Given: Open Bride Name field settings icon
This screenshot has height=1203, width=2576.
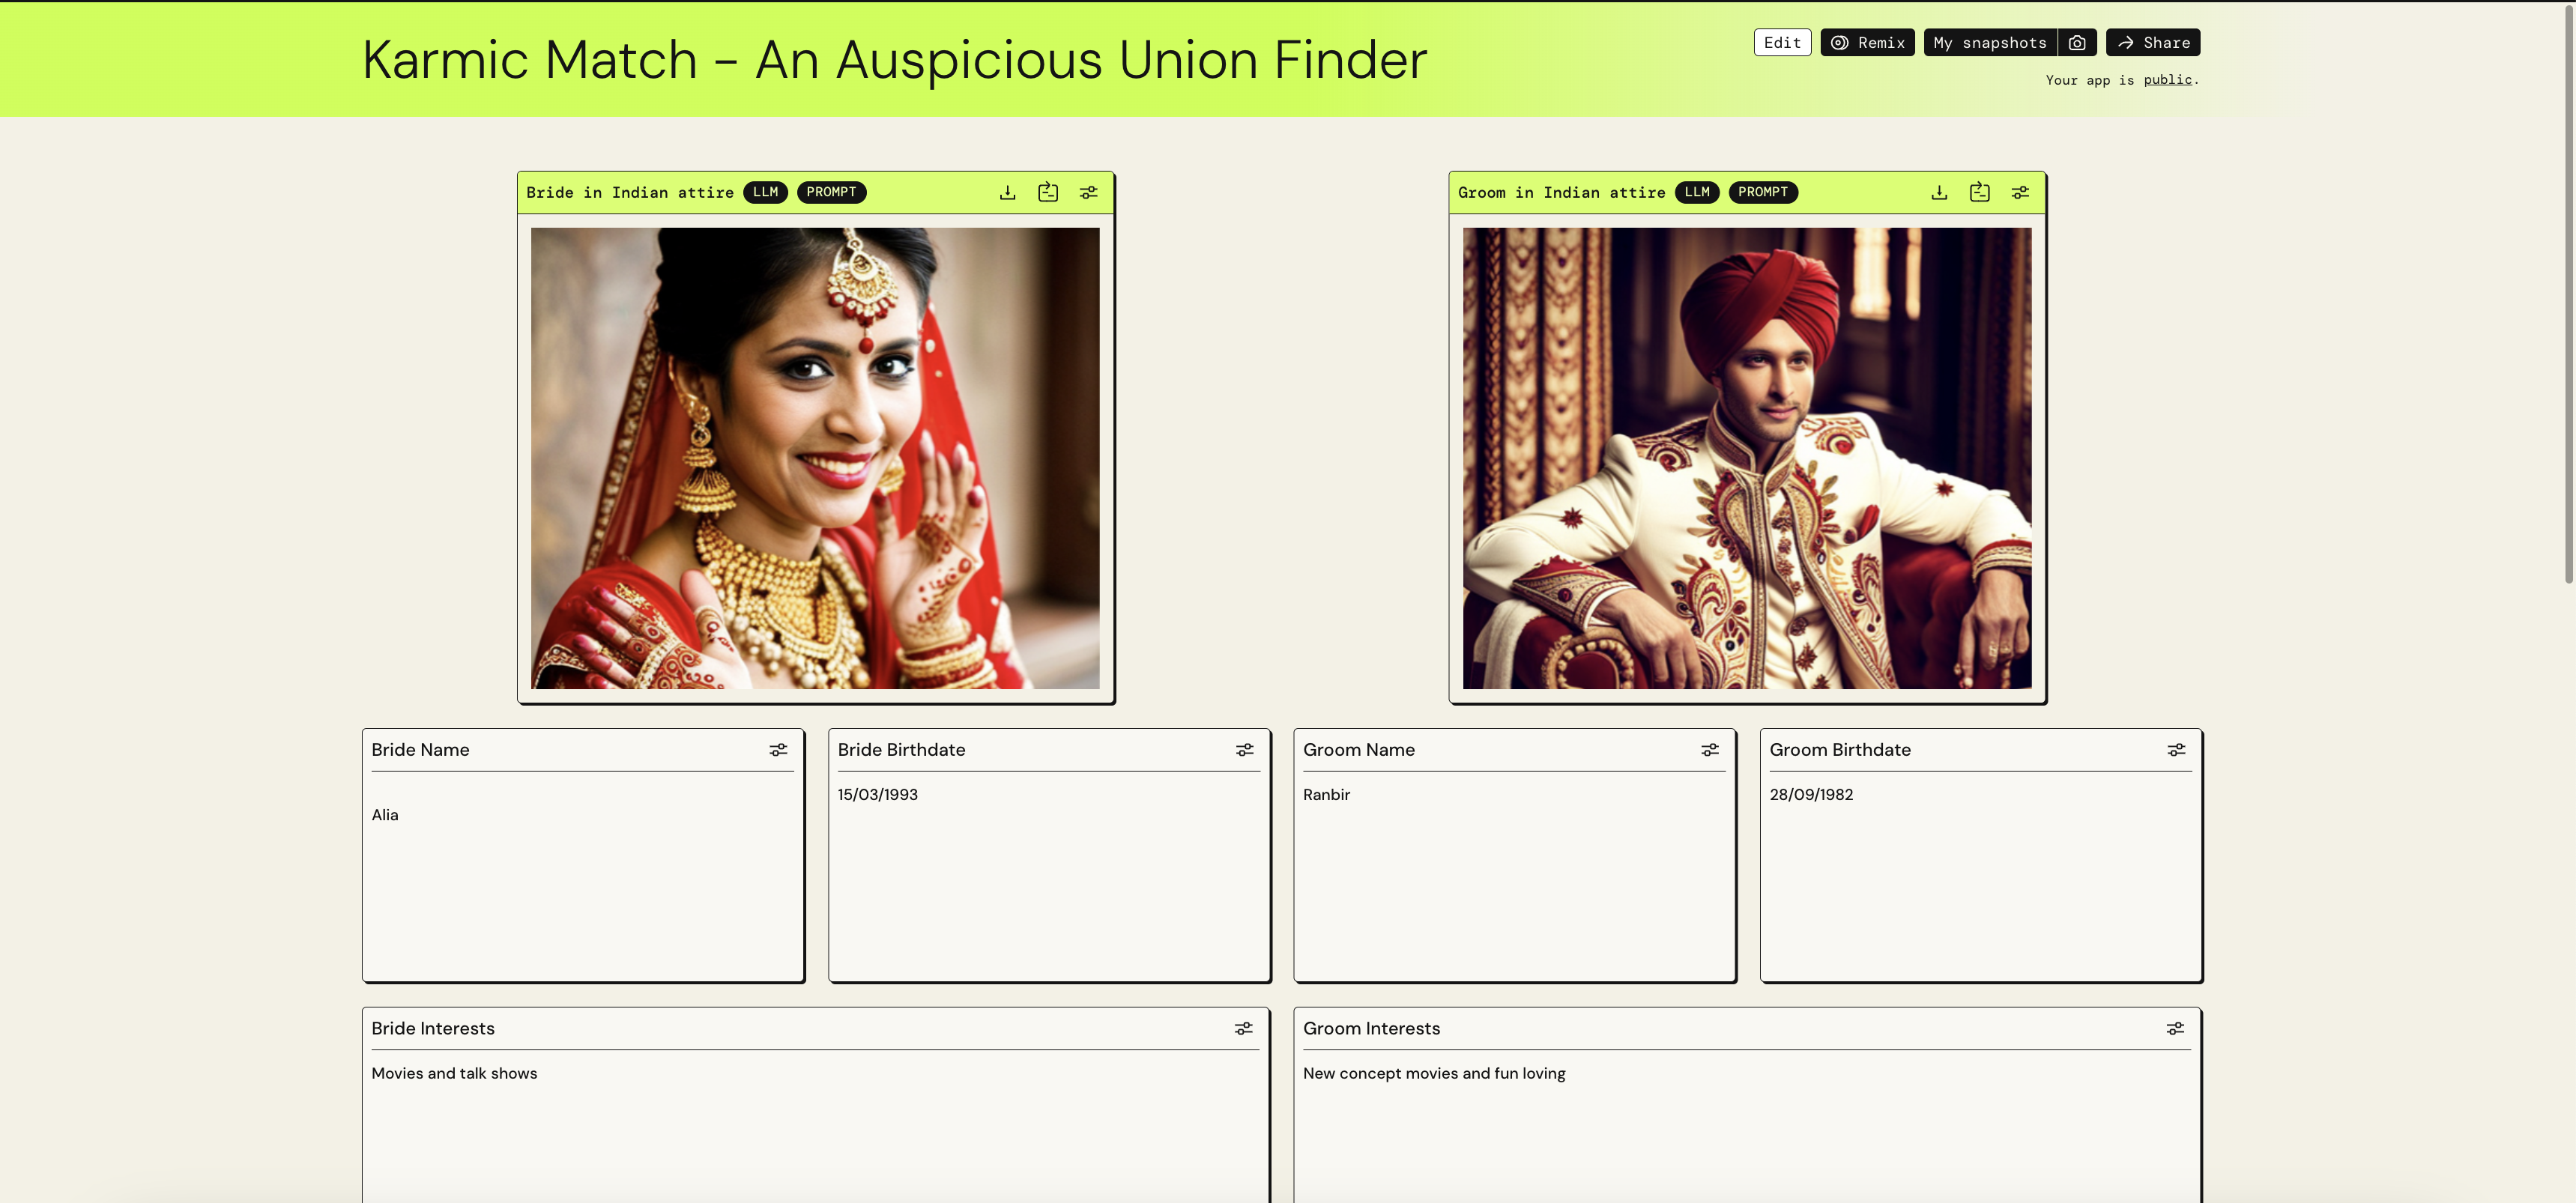Looking at the screenshot, I should coord(777,749).
